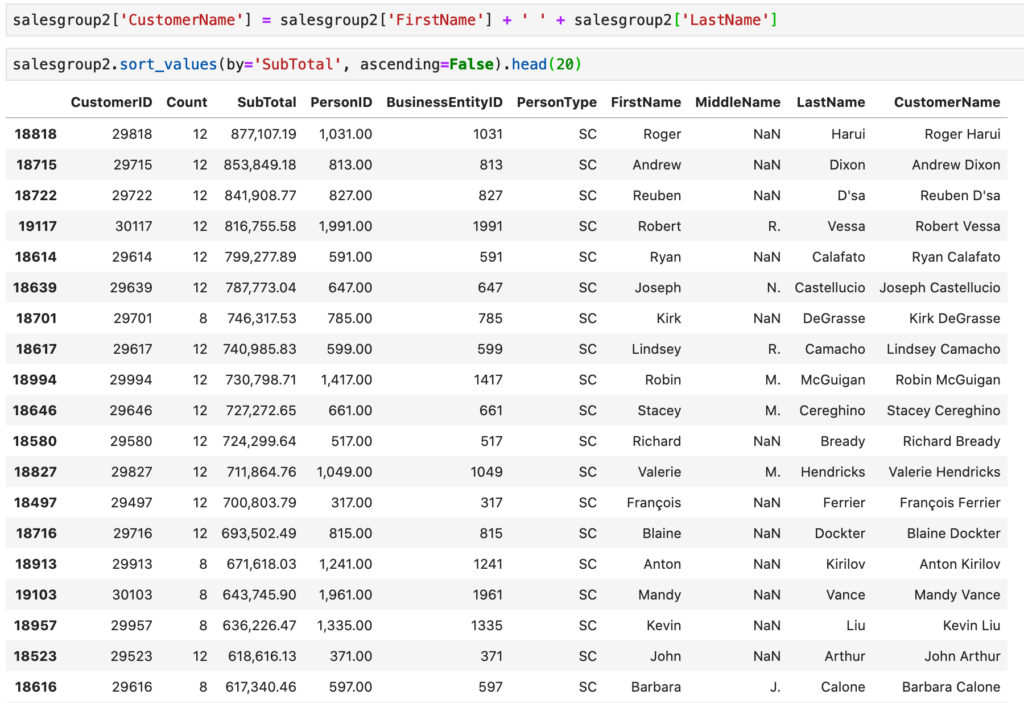Click the LastName column header

click(x=831, y=102)
